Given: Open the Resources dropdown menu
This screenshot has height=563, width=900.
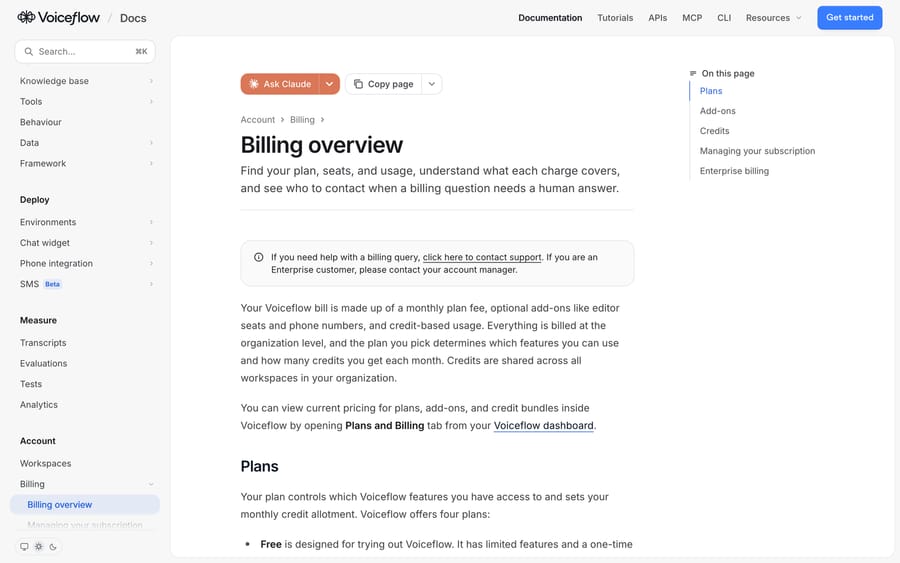Looking at the screenshot, I should [x=773, y=18].
